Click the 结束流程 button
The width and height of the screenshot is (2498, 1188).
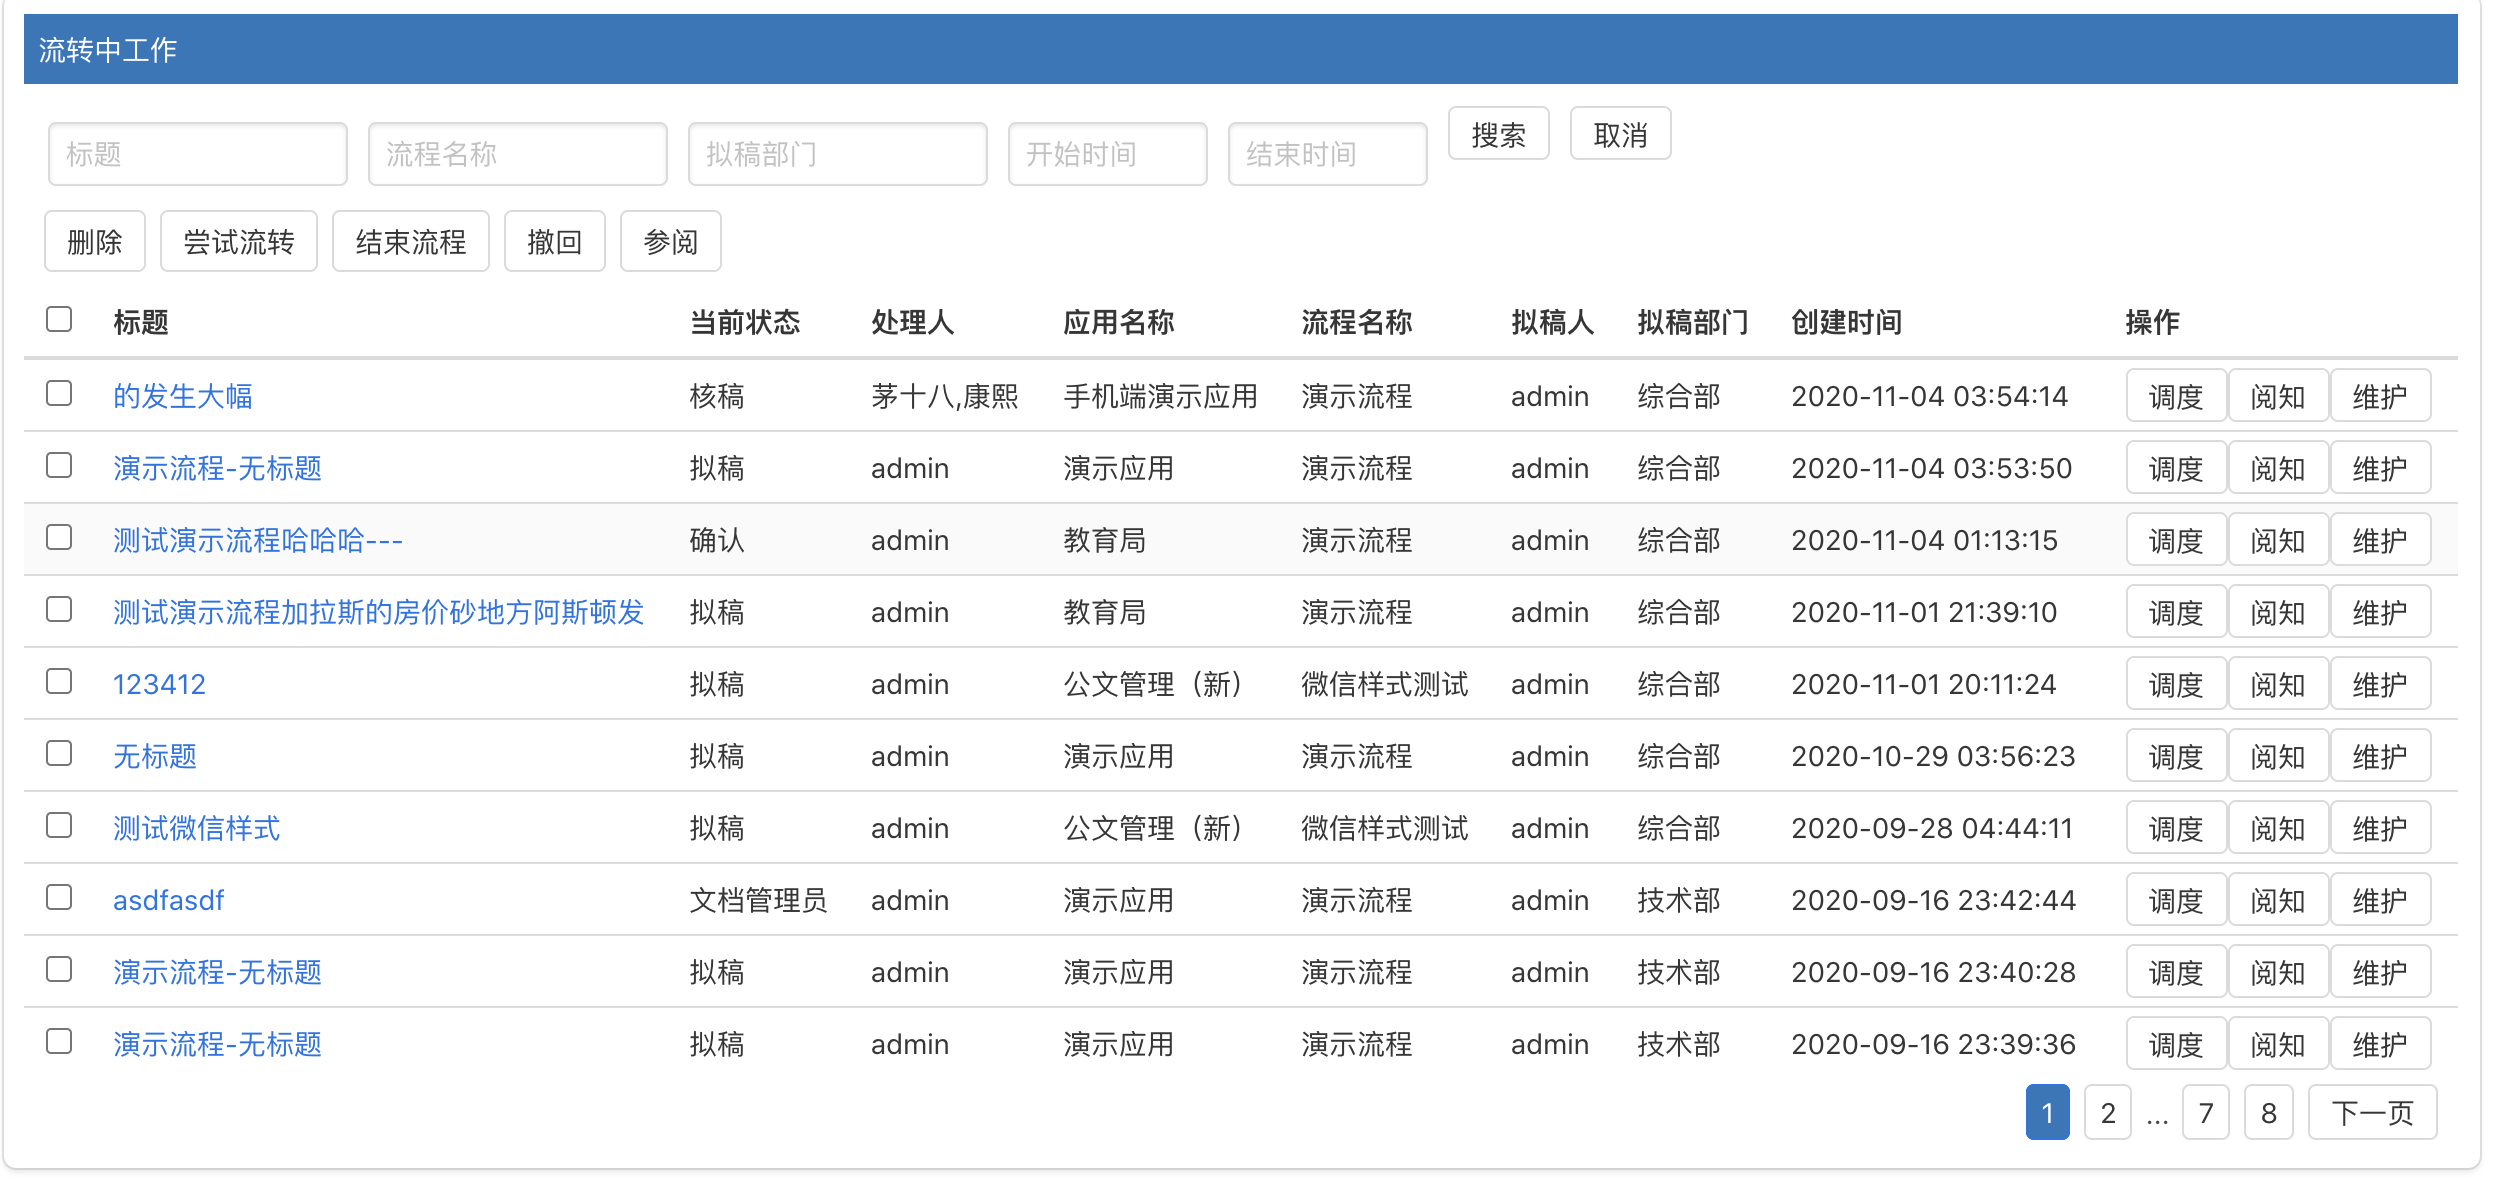pos(411,241)
